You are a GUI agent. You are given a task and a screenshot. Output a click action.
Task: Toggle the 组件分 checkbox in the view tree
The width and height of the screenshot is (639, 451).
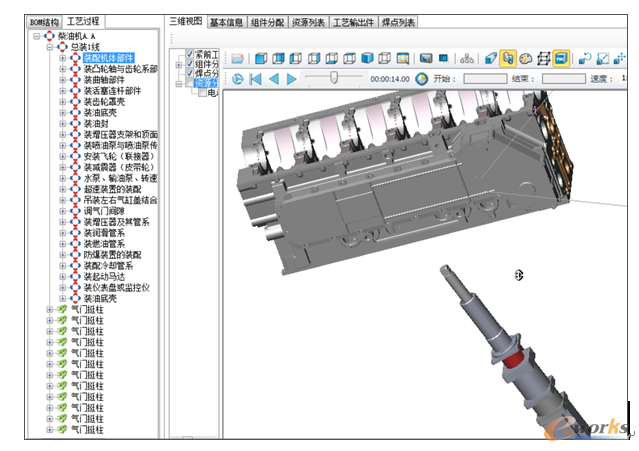(190, 64)
